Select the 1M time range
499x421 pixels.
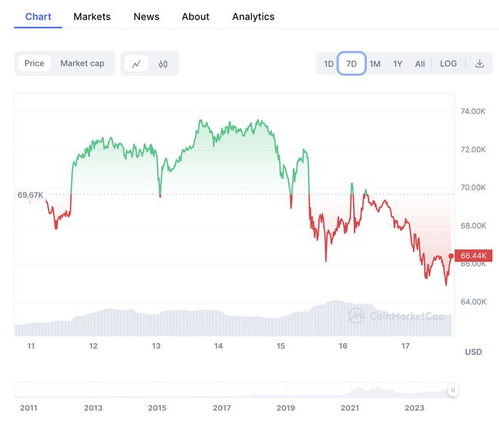[375, 63]
